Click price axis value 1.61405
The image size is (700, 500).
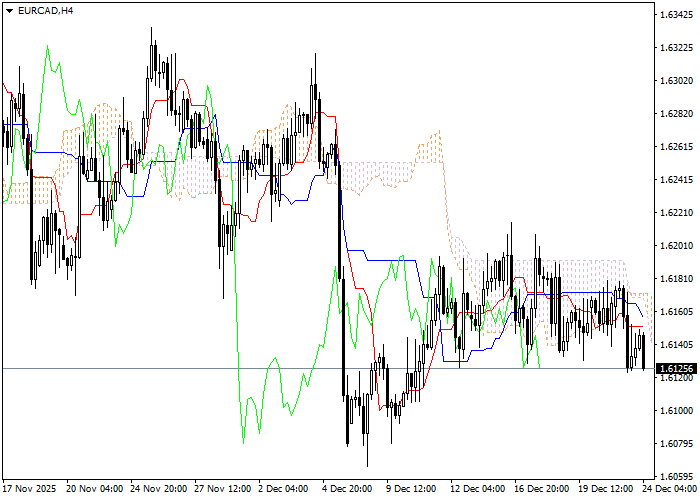(x=677, y=345)
